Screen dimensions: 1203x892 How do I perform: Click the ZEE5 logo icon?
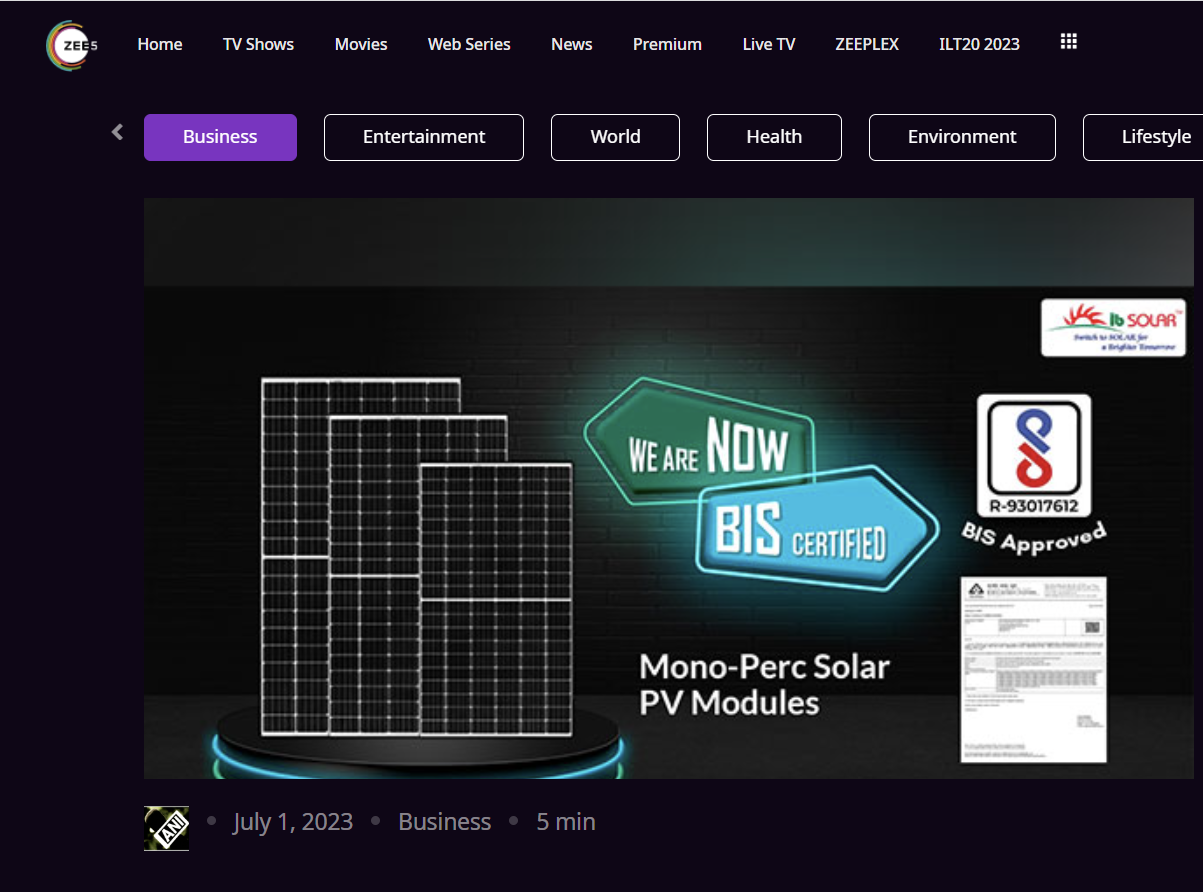point(72,45)
